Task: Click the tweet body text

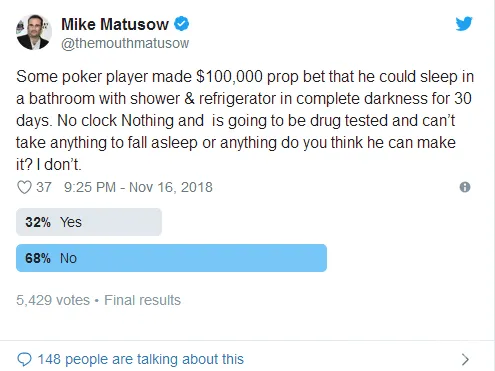Action: 245,120
